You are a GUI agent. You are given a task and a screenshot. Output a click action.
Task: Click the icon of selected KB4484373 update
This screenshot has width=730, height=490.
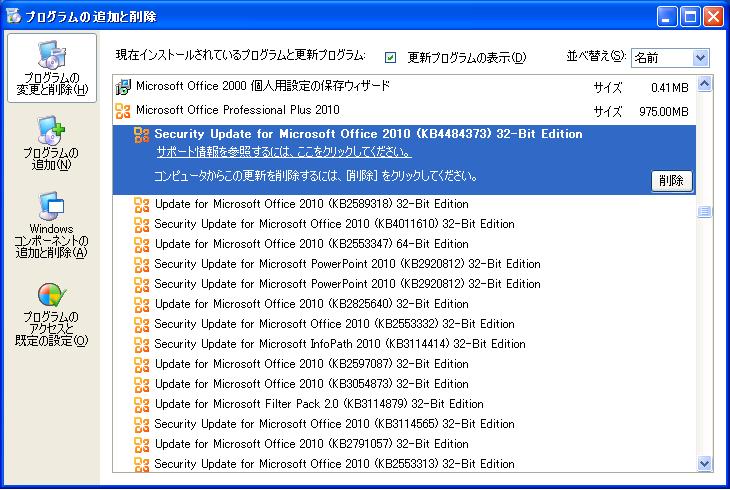(142, 135)
